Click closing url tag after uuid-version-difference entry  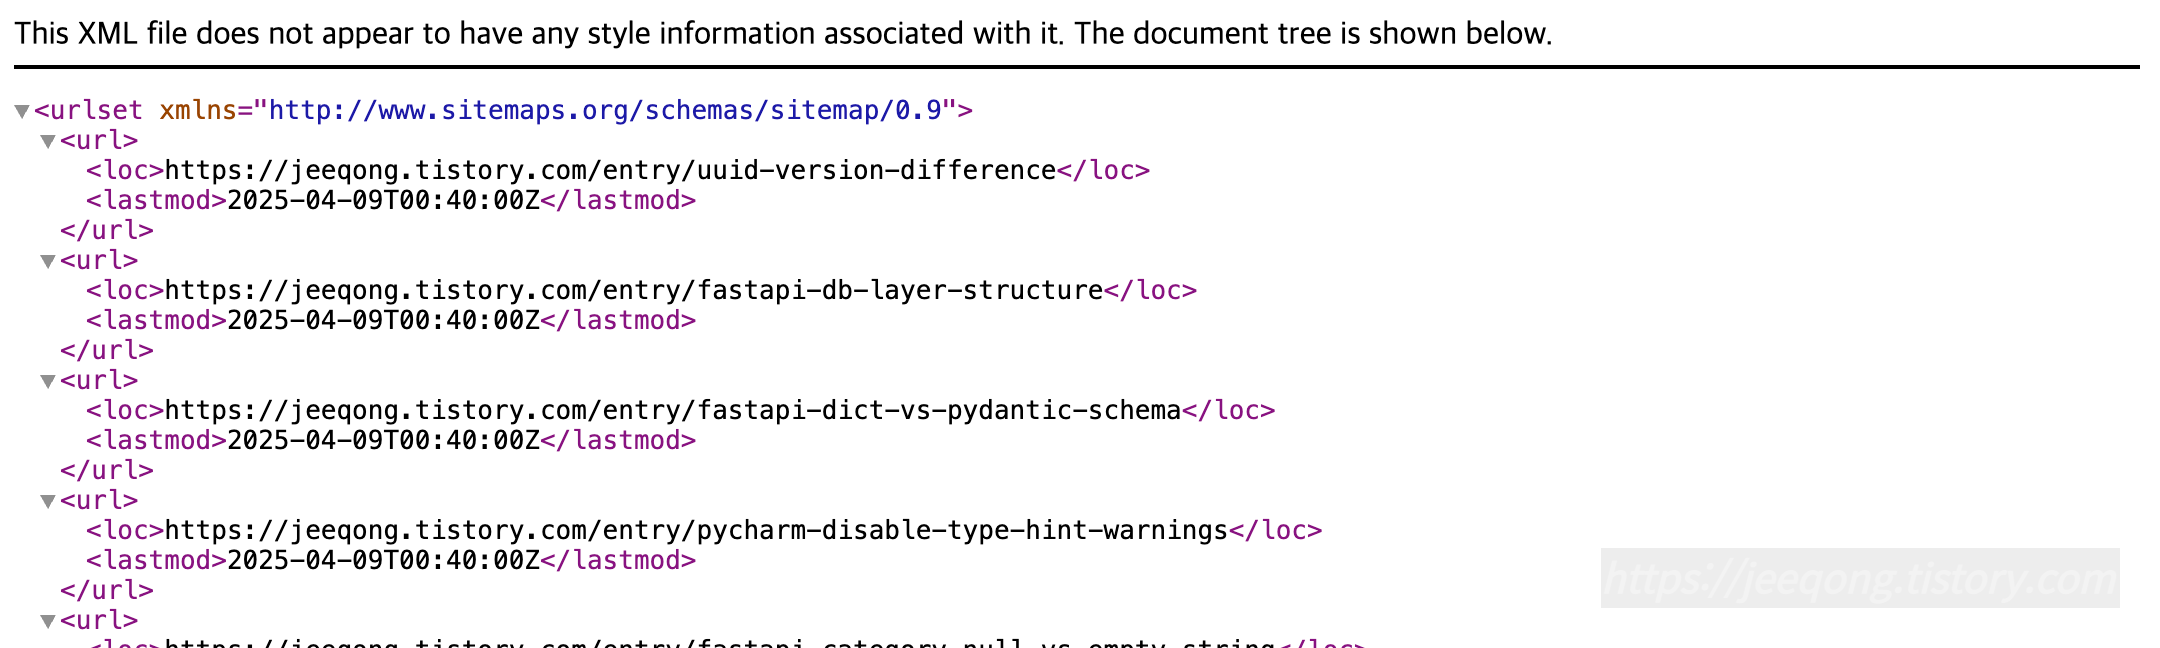click(107, 230)
